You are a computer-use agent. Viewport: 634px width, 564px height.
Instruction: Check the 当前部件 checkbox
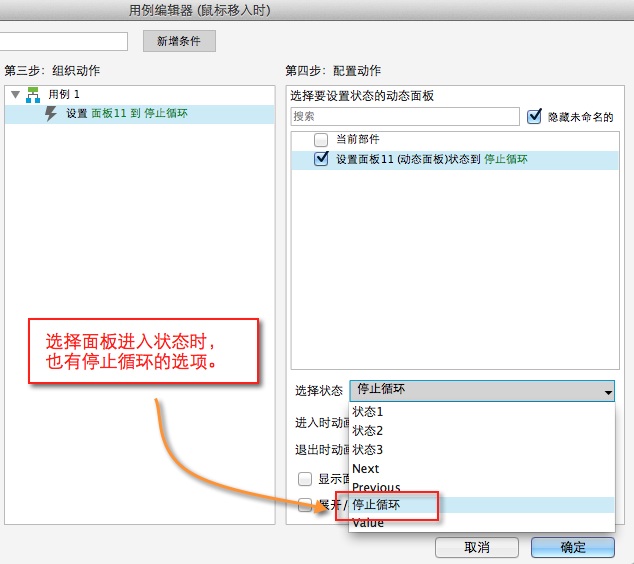[x=321, y=140]
